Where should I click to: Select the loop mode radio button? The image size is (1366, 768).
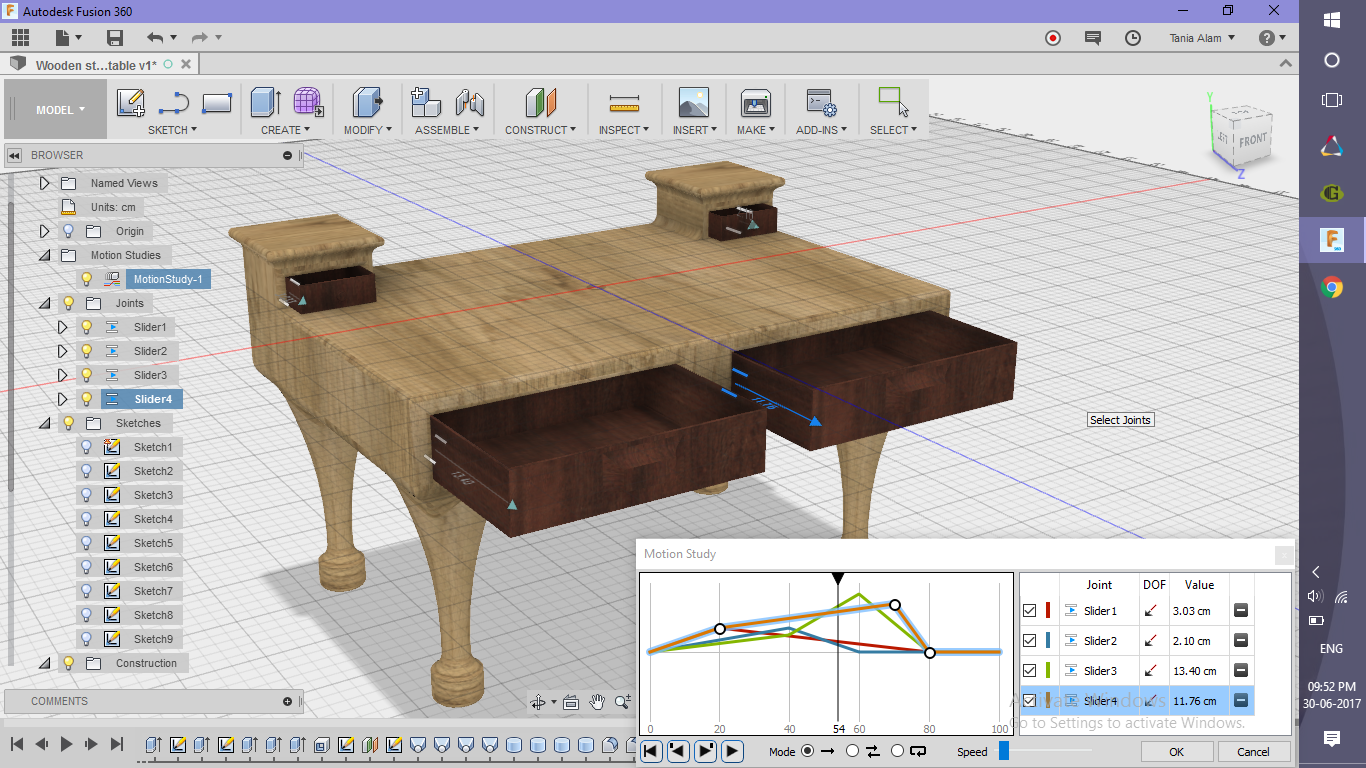point(897,751)
